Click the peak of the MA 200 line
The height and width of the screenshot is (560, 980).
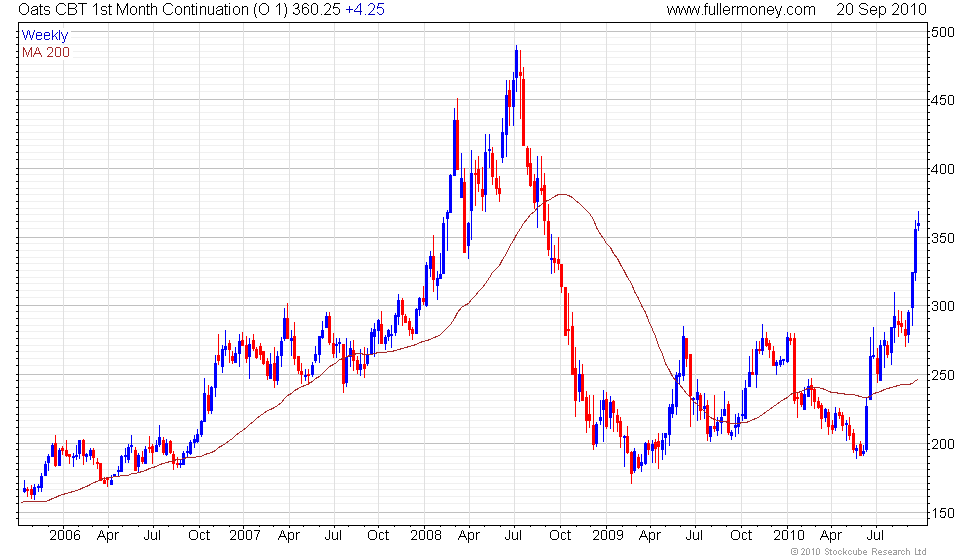tap(562, 194)
